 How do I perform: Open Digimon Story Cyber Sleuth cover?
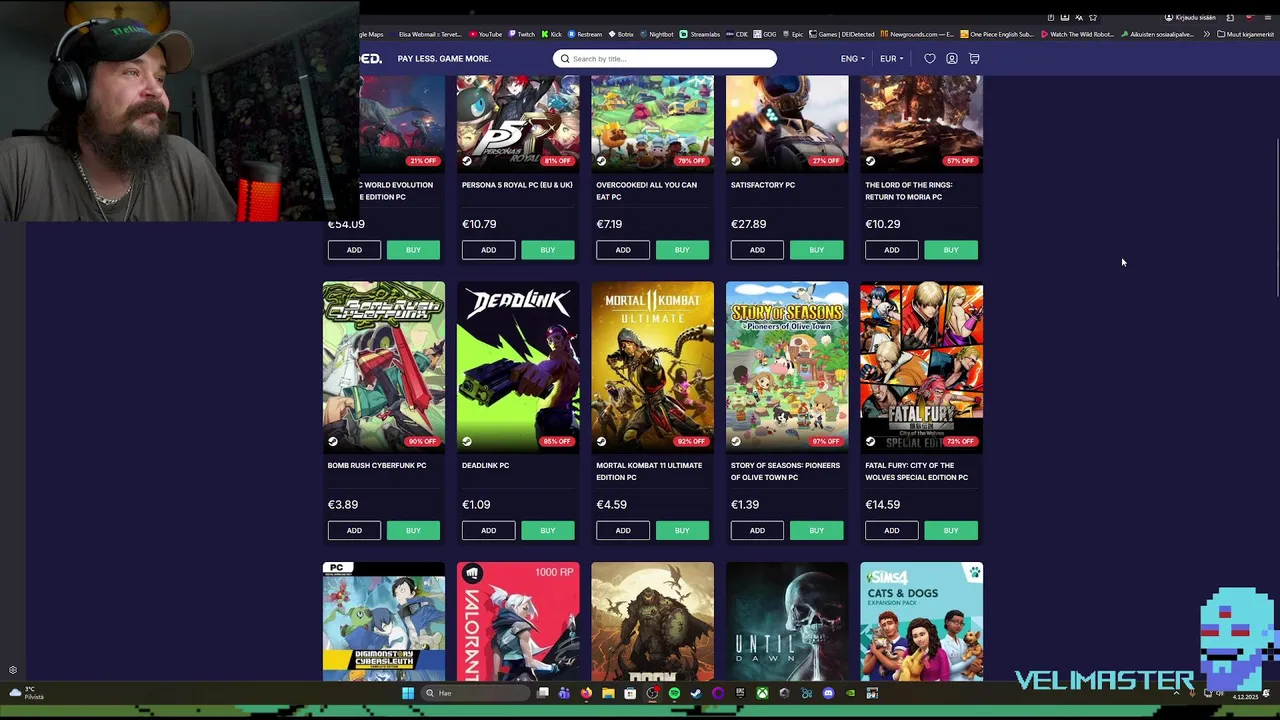(384, 622)
